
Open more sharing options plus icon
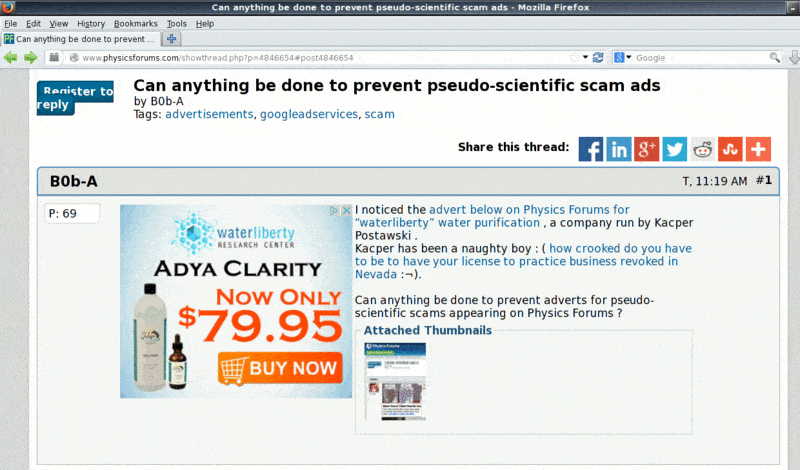pyautogui.click(x=758, y=149)
